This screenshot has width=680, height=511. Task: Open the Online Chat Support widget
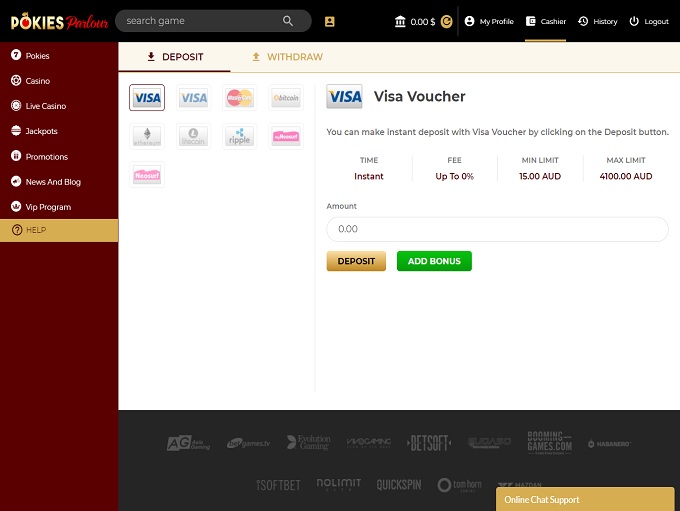[x=584, y=499]
